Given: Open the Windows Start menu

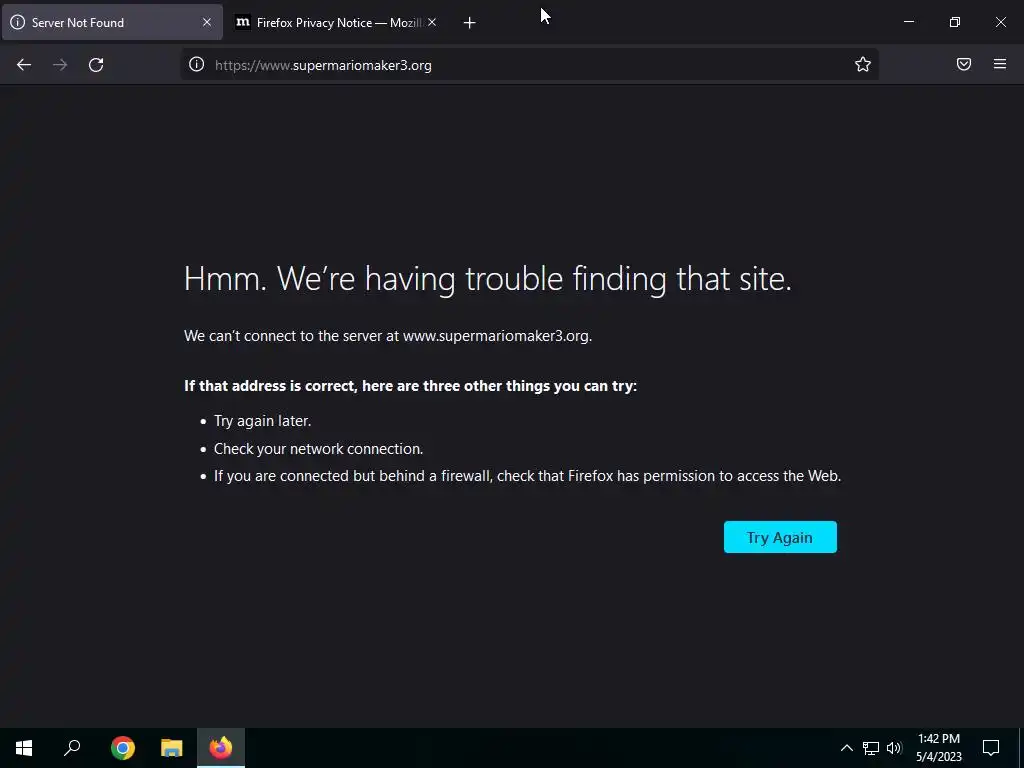Looking at the screenshot, I should pyautogui.click(x=24, y=748).
